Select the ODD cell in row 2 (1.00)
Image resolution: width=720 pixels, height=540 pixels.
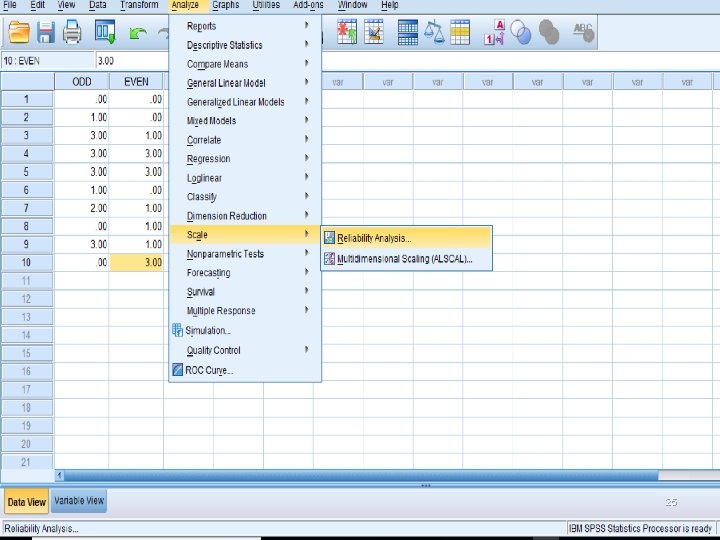pyautogui.click(x=82, y=117)
